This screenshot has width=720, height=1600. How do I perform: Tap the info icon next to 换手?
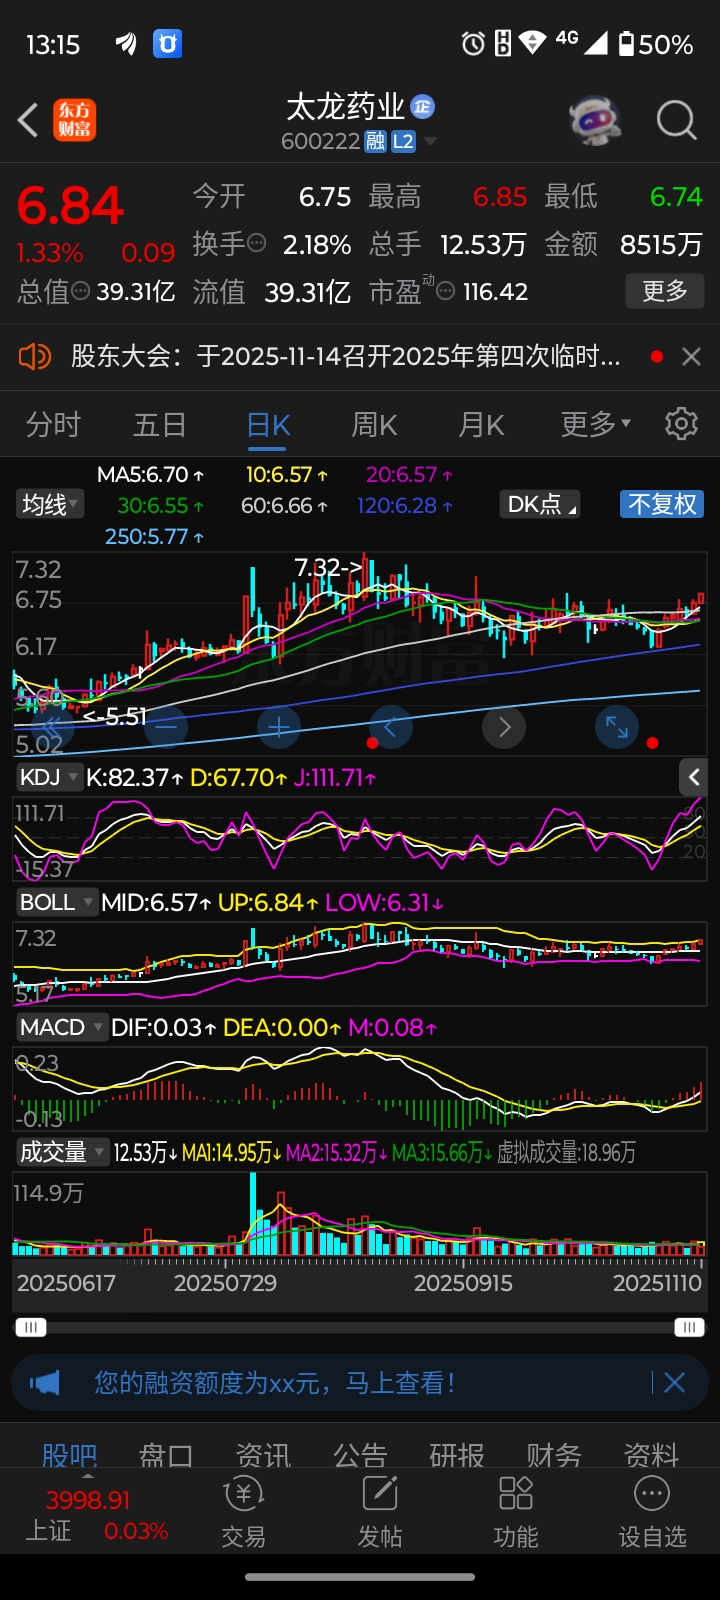click(257, 242)
